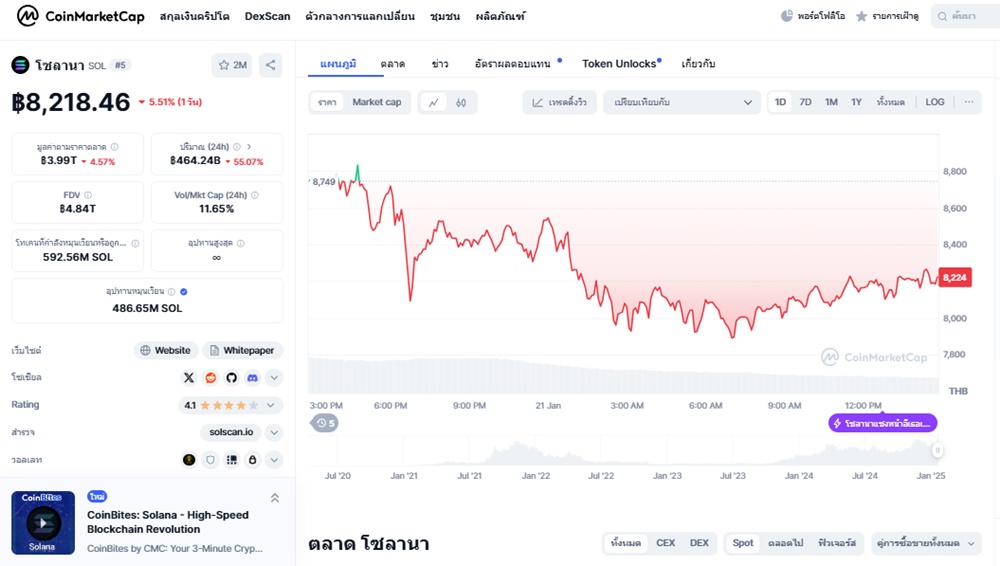Play the CoinBites Solana video thumbnail

pyautogui.click(x=43, y=523)
